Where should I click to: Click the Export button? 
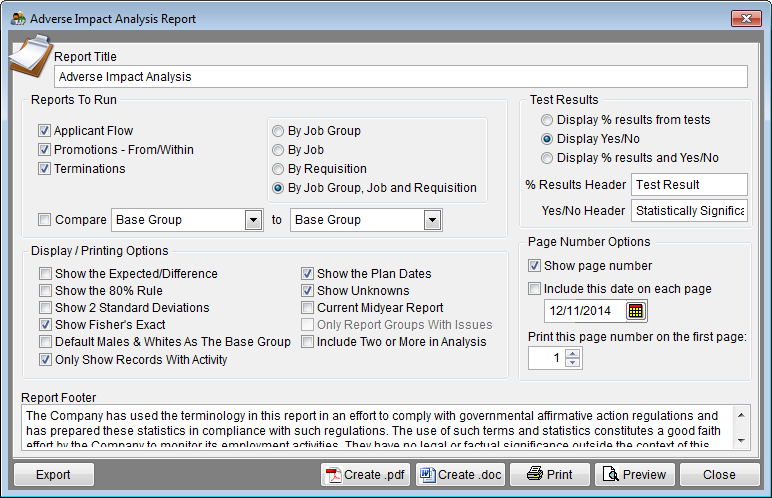(54, 475)
